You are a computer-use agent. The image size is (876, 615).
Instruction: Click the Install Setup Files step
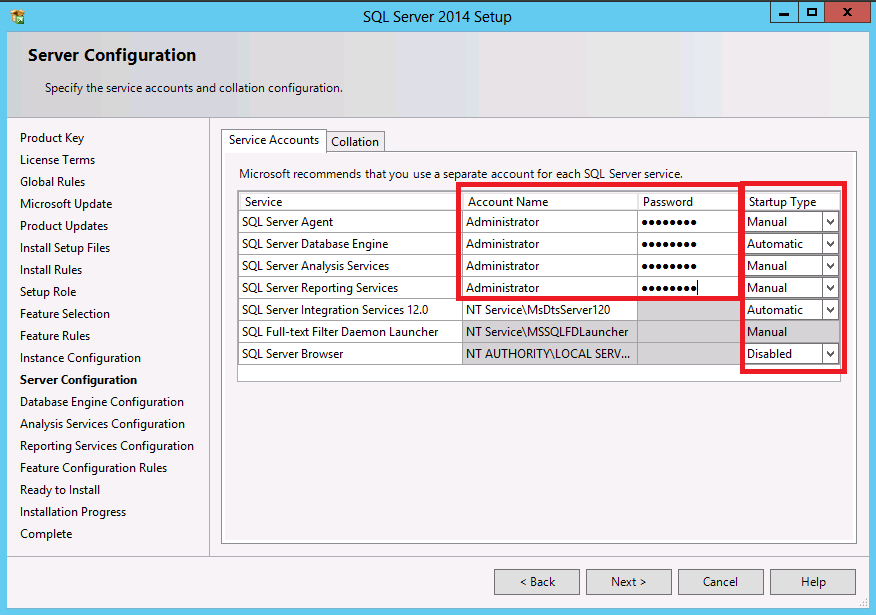pos(65,248)
